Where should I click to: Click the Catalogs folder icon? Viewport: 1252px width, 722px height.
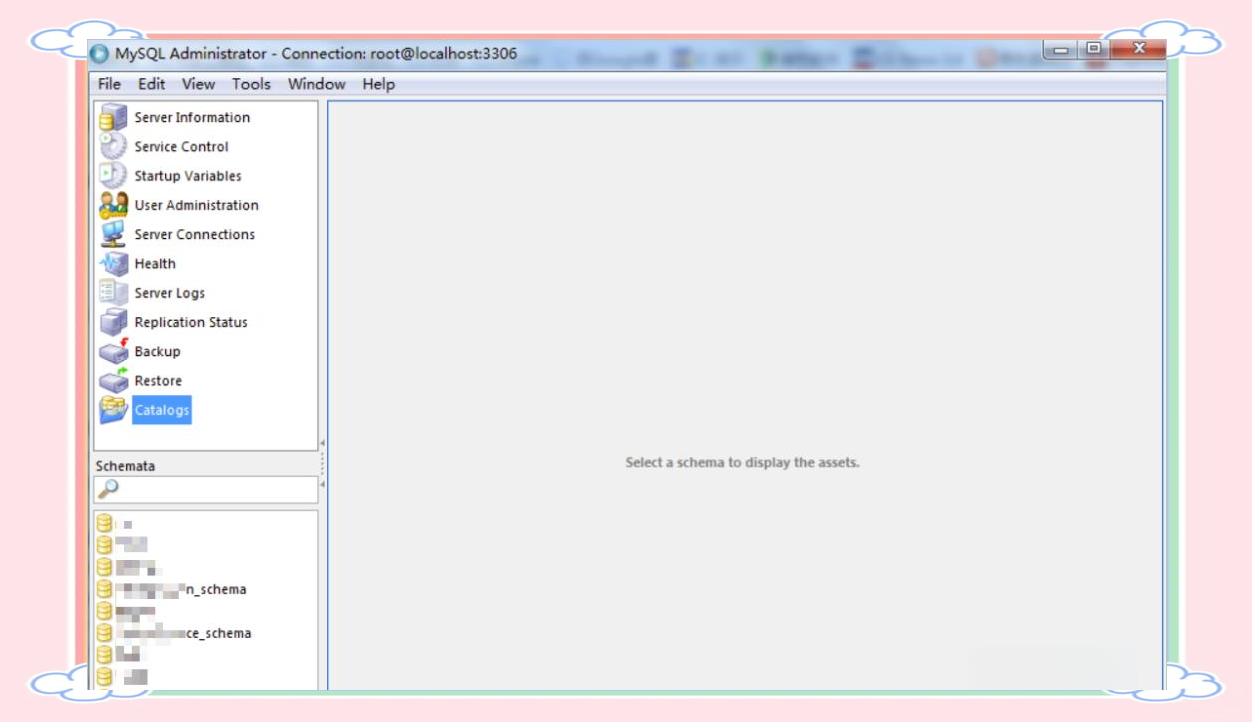tap(113, 410)
